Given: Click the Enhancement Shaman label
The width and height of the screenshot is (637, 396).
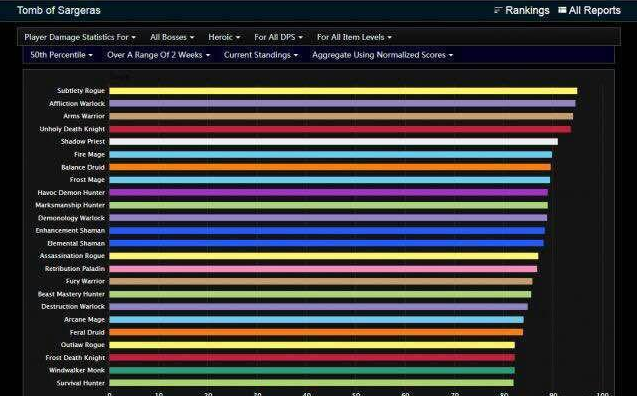Looking at the screenshot, I should point(70,231).
